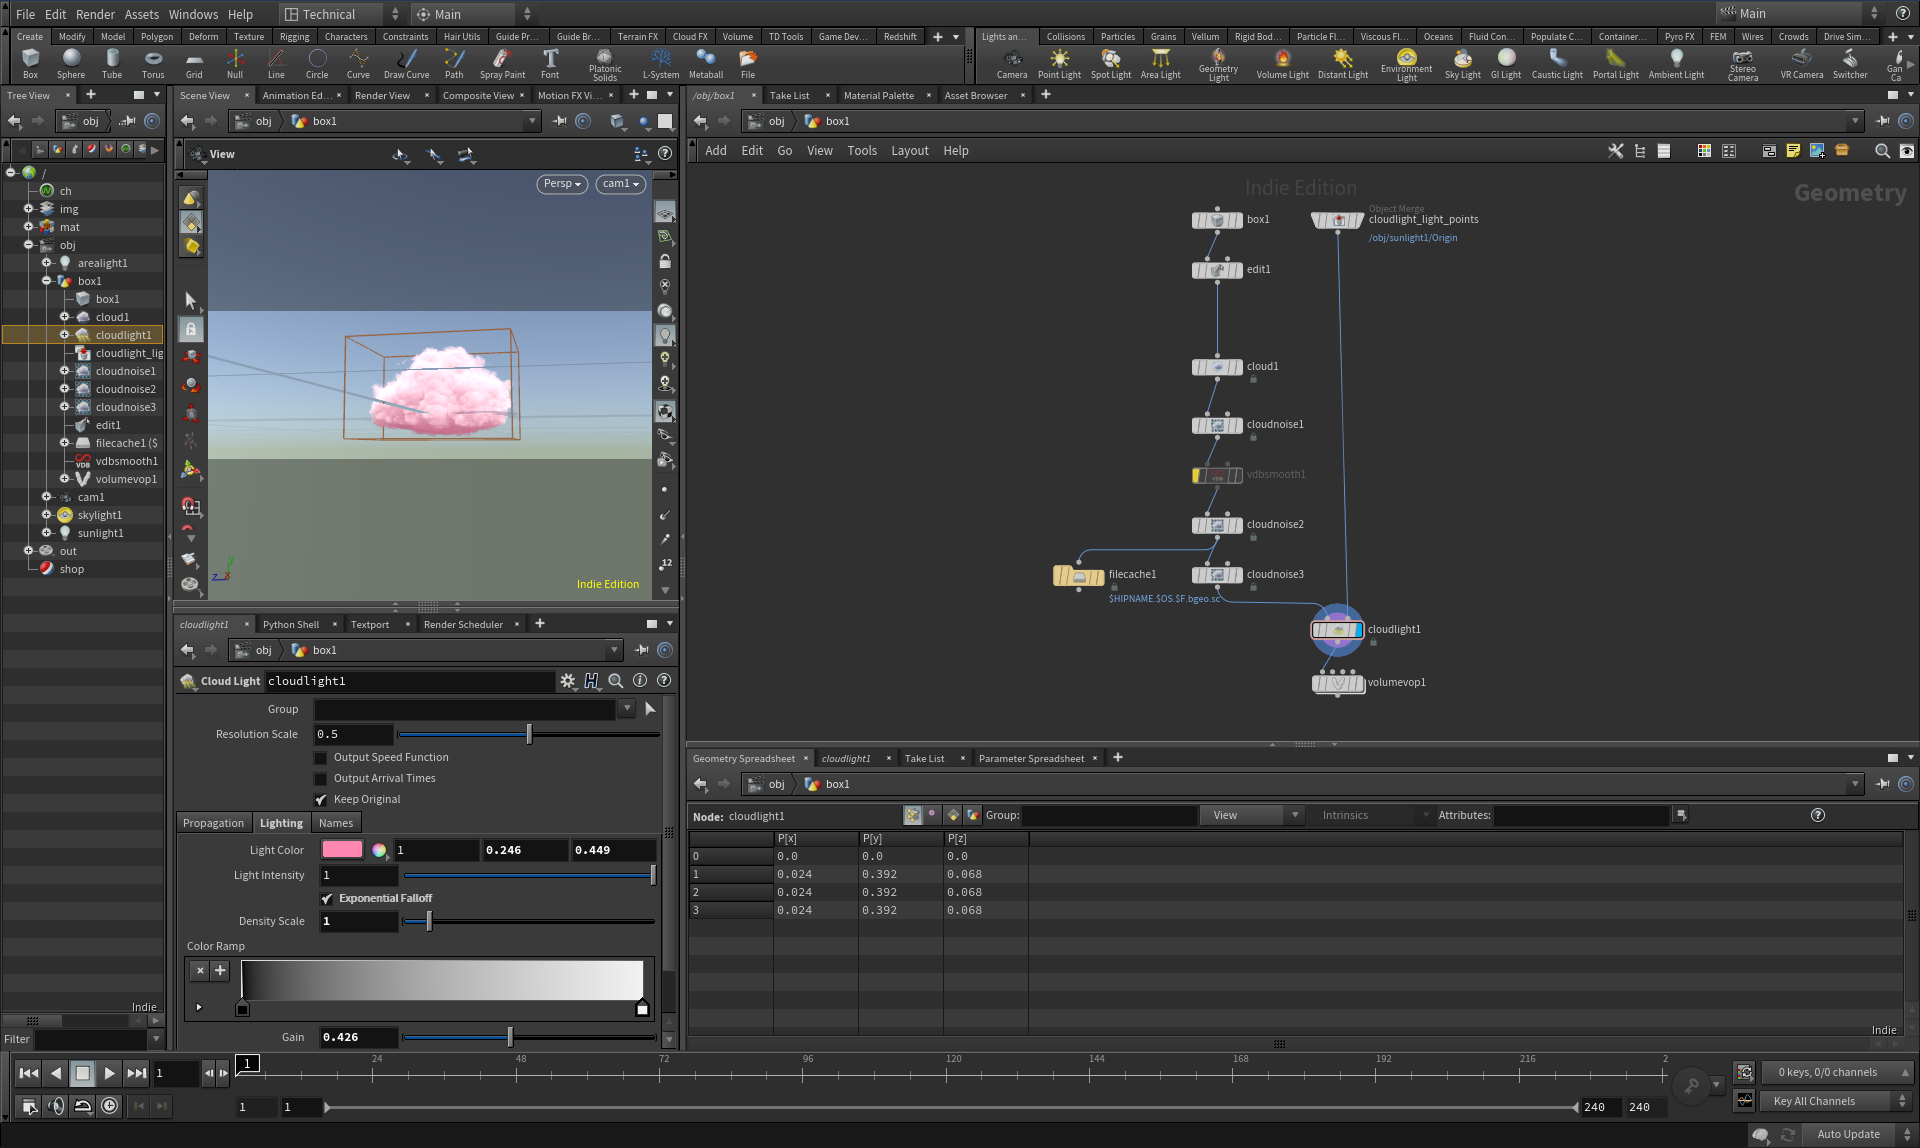
Task: Switch to the Propagation parameter tab
Action: [x=213, y=823]
